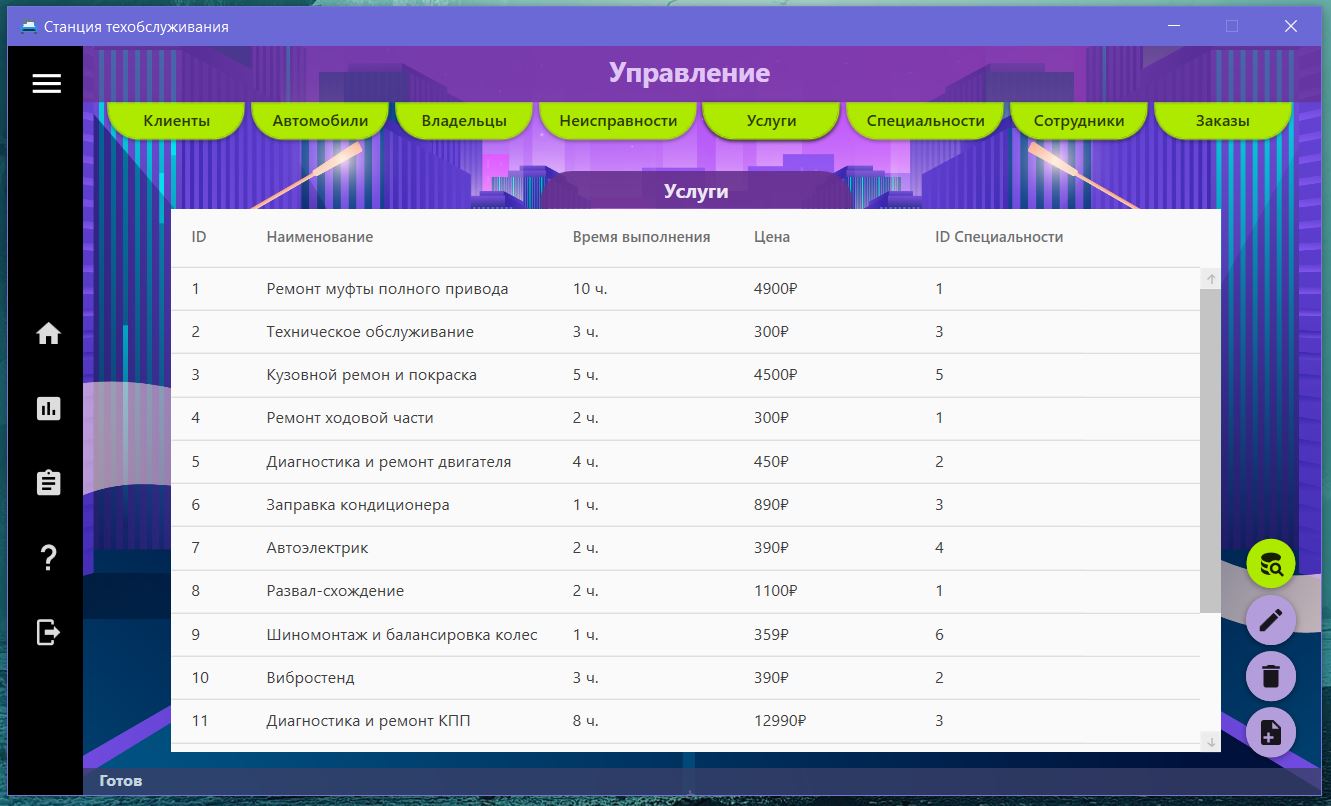Open the Владельцы tab
1331x806 pixels.
point(464,121)
